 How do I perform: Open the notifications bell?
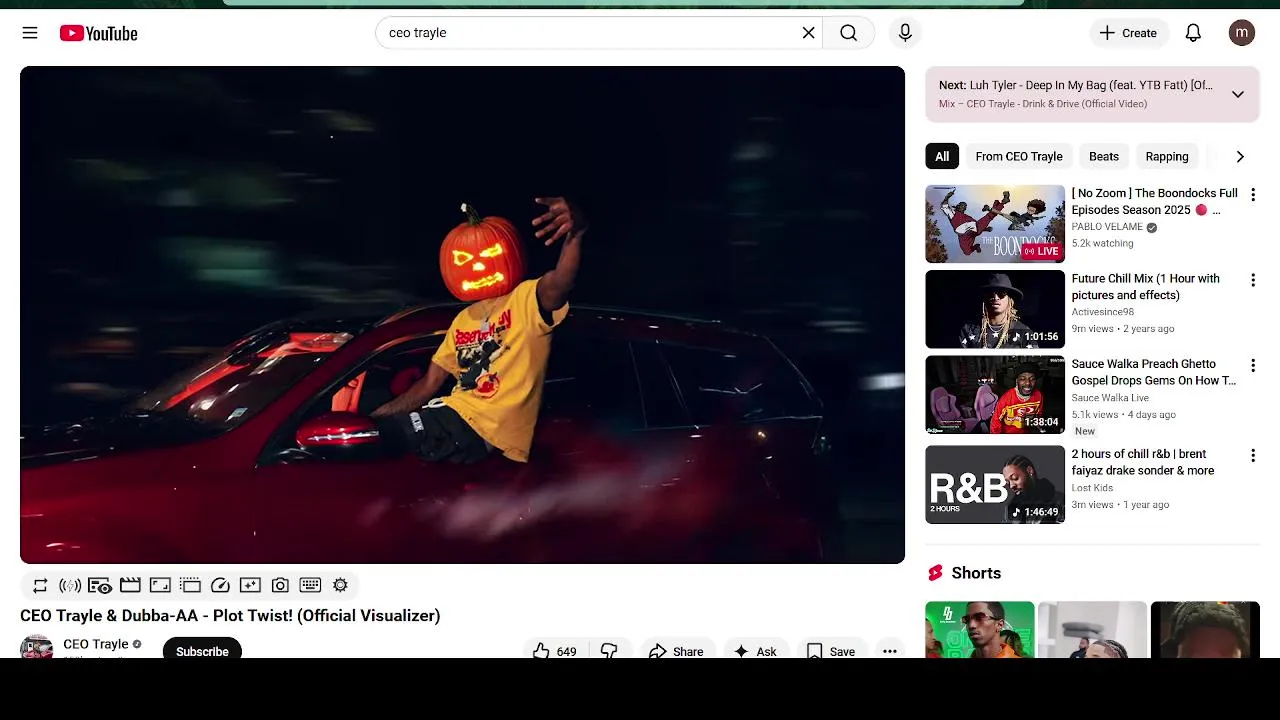(x=1193, y=33)
